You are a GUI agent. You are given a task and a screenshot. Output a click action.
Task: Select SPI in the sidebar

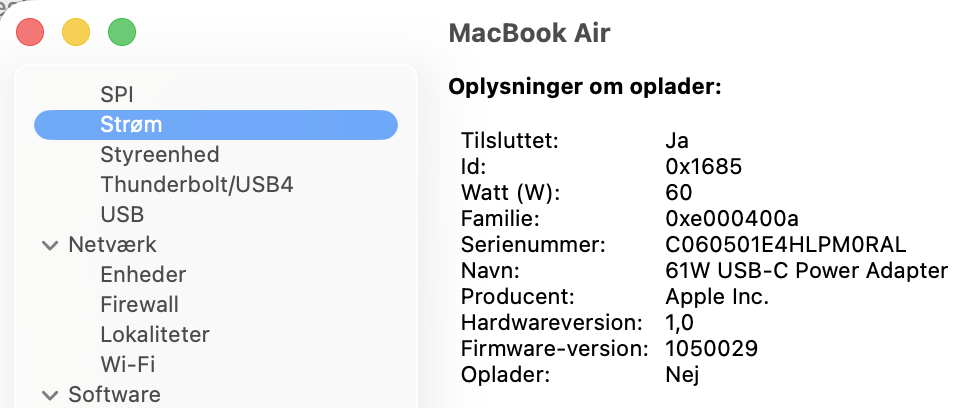click(117, 94)
